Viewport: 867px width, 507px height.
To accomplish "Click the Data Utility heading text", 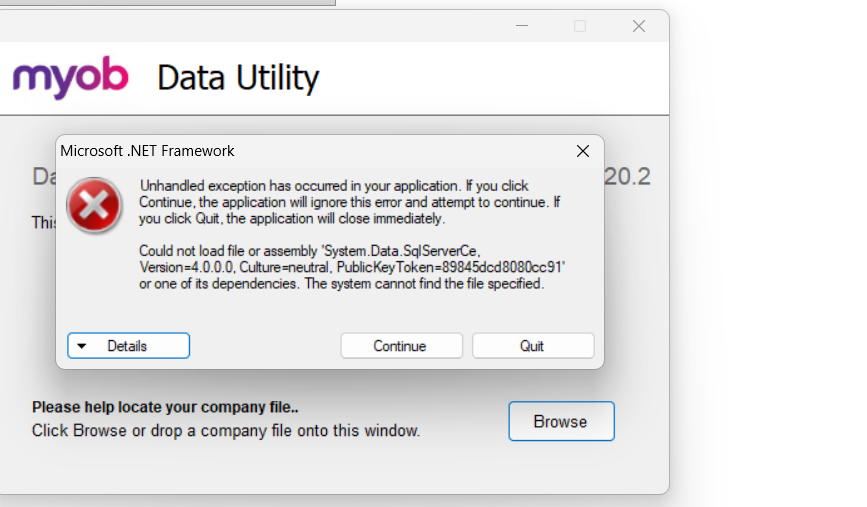I will coord(238,78).
